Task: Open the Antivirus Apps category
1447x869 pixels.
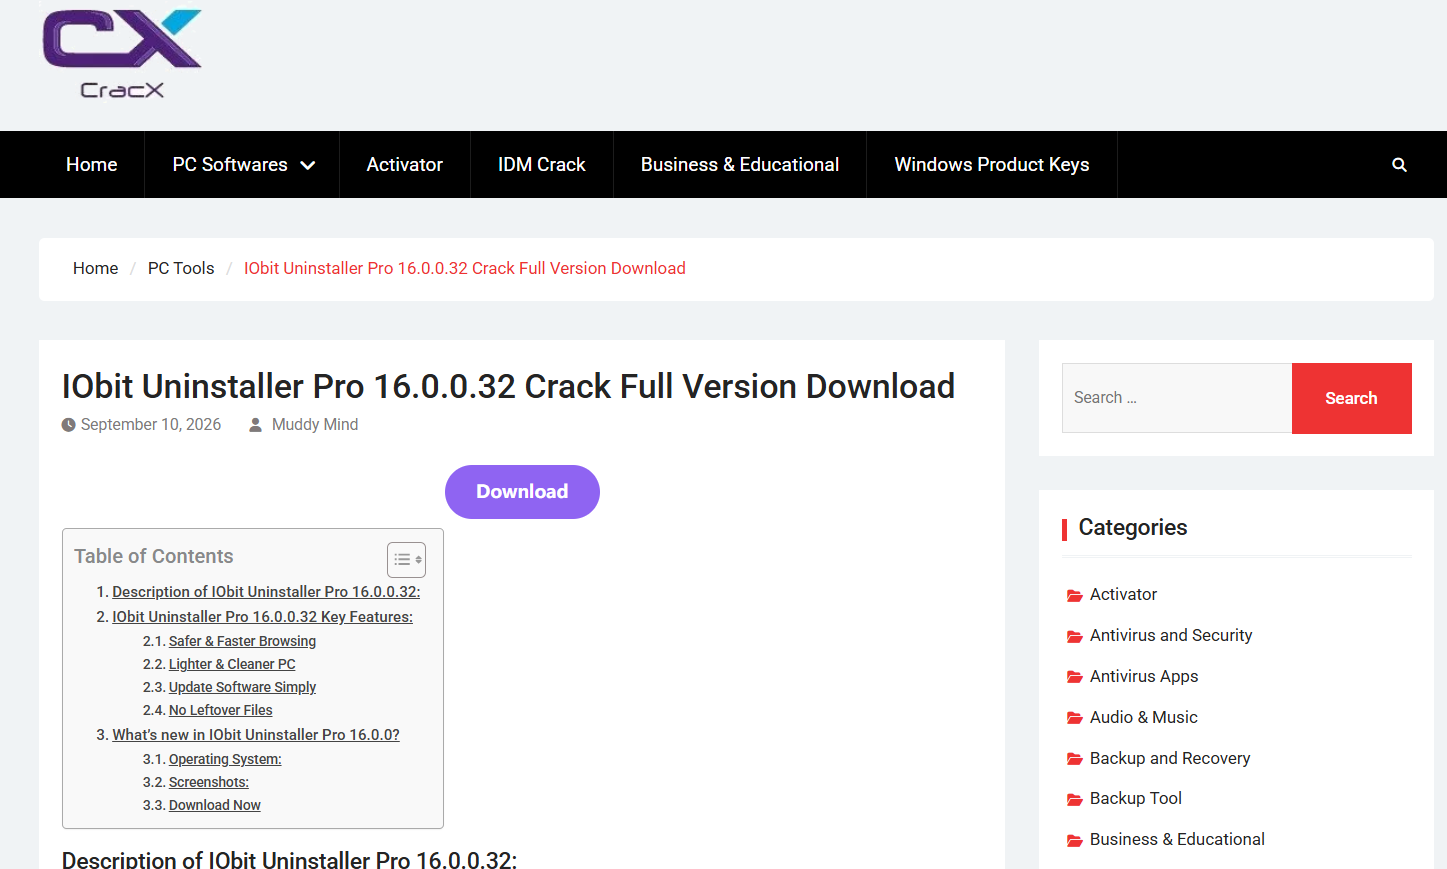Action: [x=1144, y=676]
